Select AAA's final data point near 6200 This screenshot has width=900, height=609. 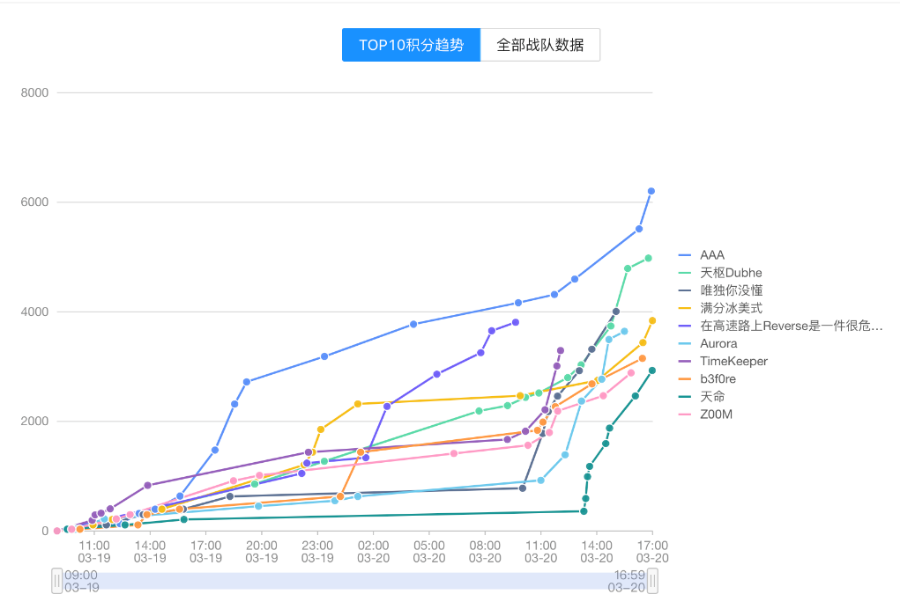pos(651,191)
